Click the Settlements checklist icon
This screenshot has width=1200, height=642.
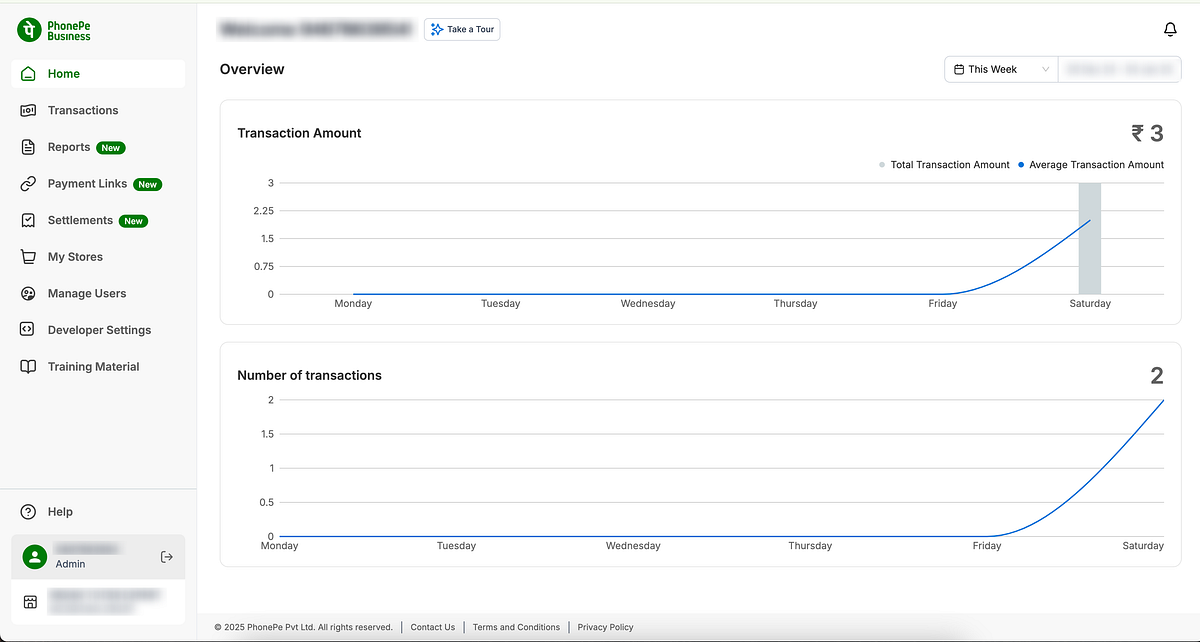(28, 220)
